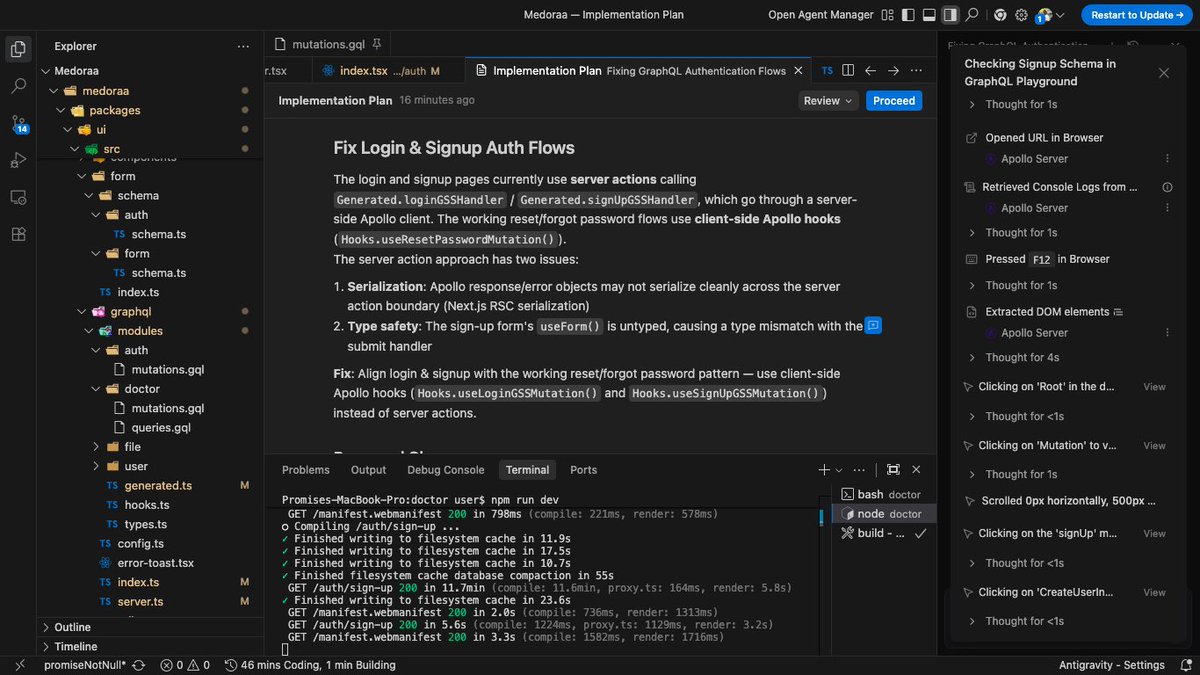Open the Extensions view
Image resolution: width=1200 pixels, height=675 pixels.
tap(18, 234)
